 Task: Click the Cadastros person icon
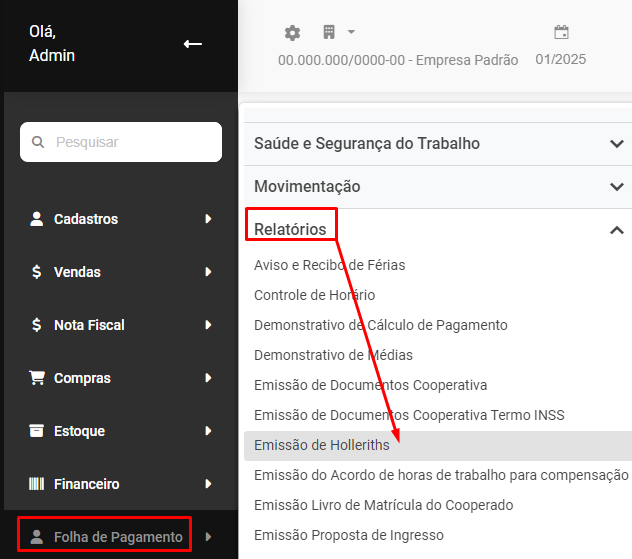click(x=37, y=219)
